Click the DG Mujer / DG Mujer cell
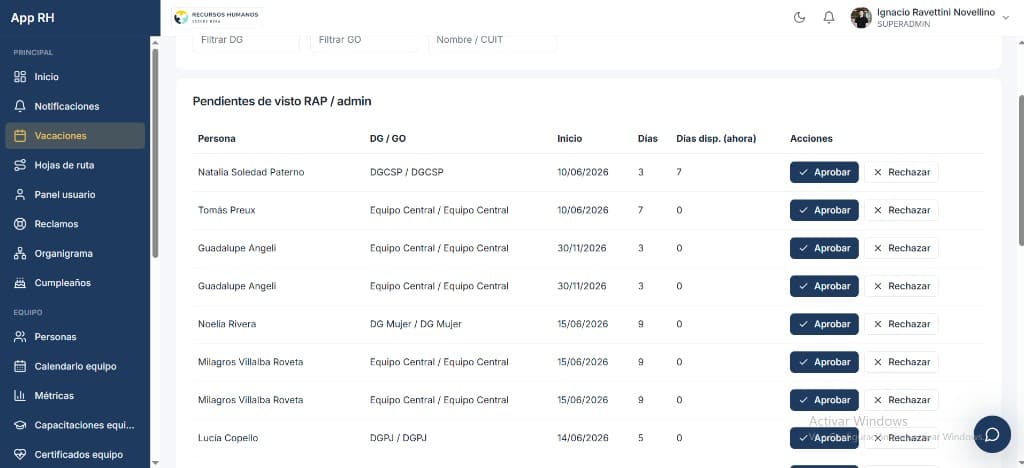Viewport: 1024px width, 468px height. coord(415,324)
